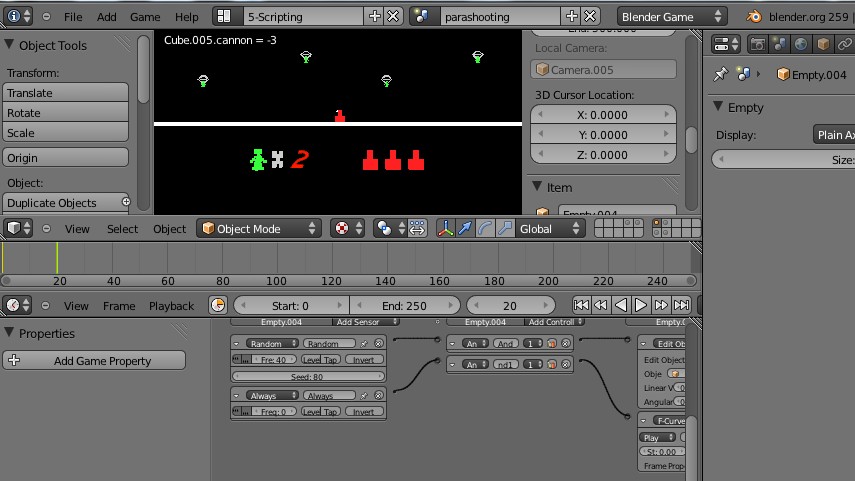Click the Camera.005 local camera field
The image size is (855, 481).
point(604,69)
